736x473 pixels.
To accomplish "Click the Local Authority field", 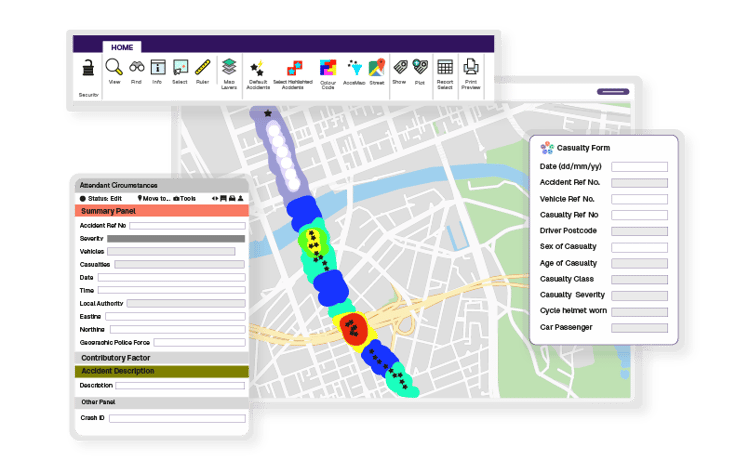I will (x=186, y=304).
